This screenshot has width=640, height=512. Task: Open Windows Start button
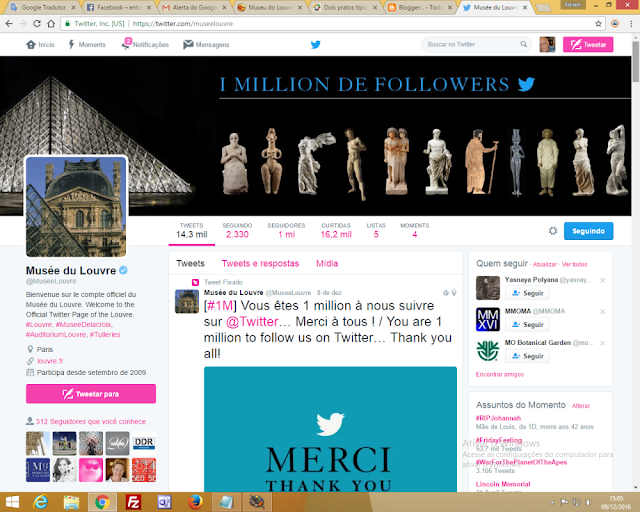pyautogui.click(x=12, y=502)
